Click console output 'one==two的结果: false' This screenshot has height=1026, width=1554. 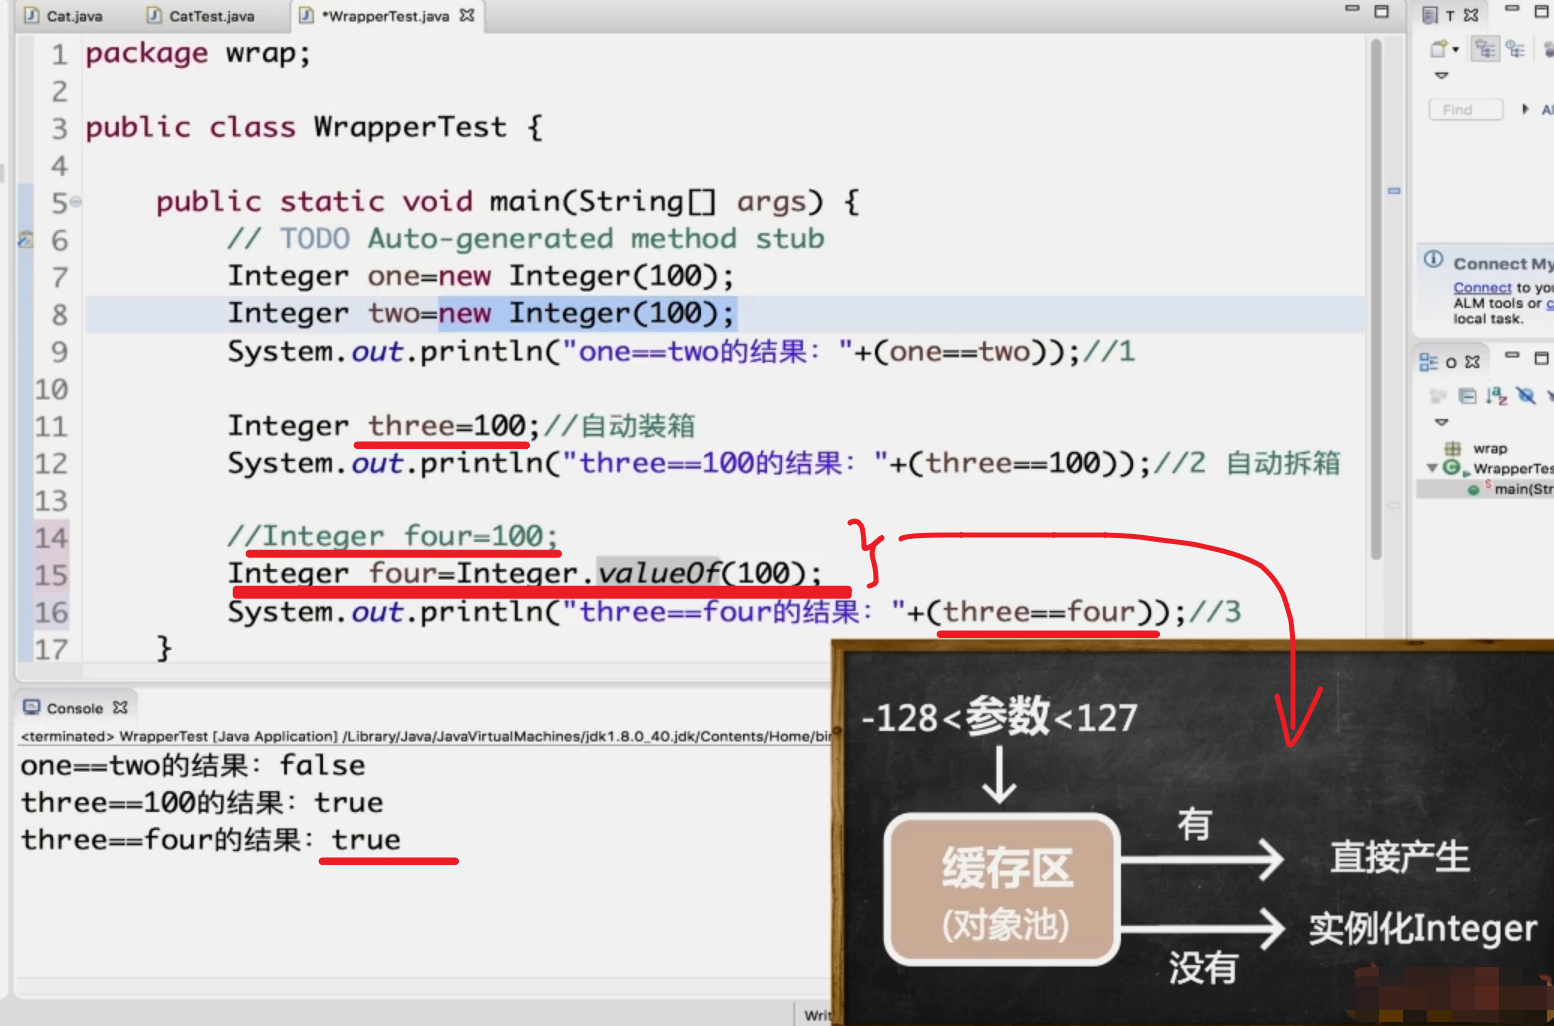point(193,766)
